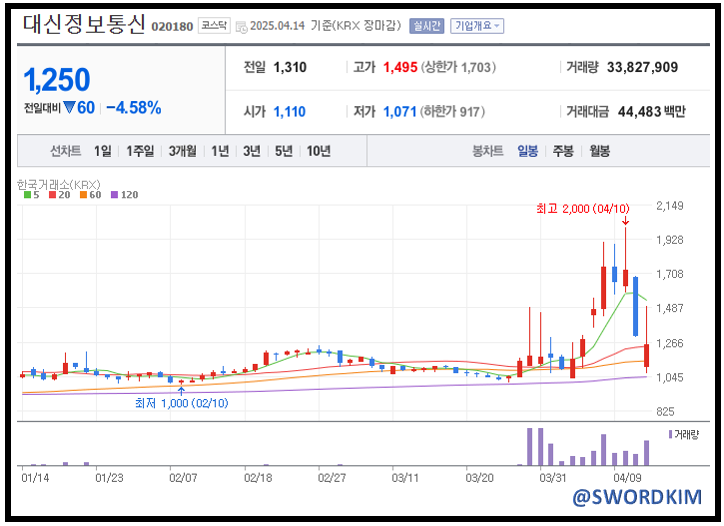
Task: Click the 02/27 date axis label
Action: [332, 478]
